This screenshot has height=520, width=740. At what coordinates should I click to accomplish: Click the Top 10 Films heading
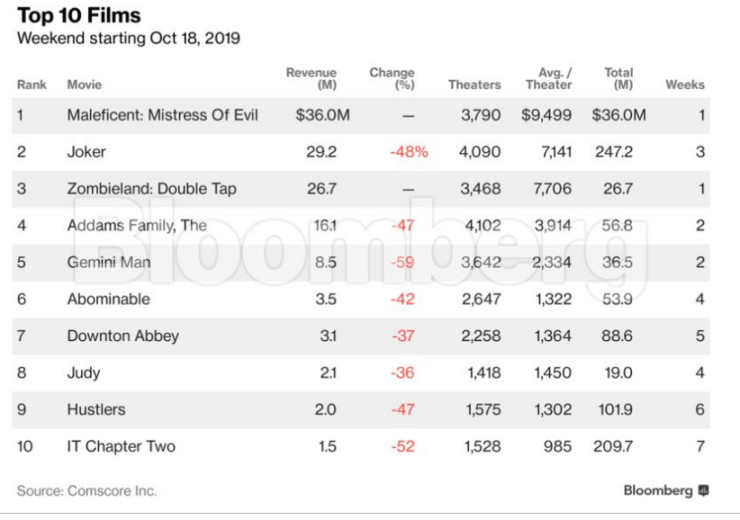pos(78,16)
